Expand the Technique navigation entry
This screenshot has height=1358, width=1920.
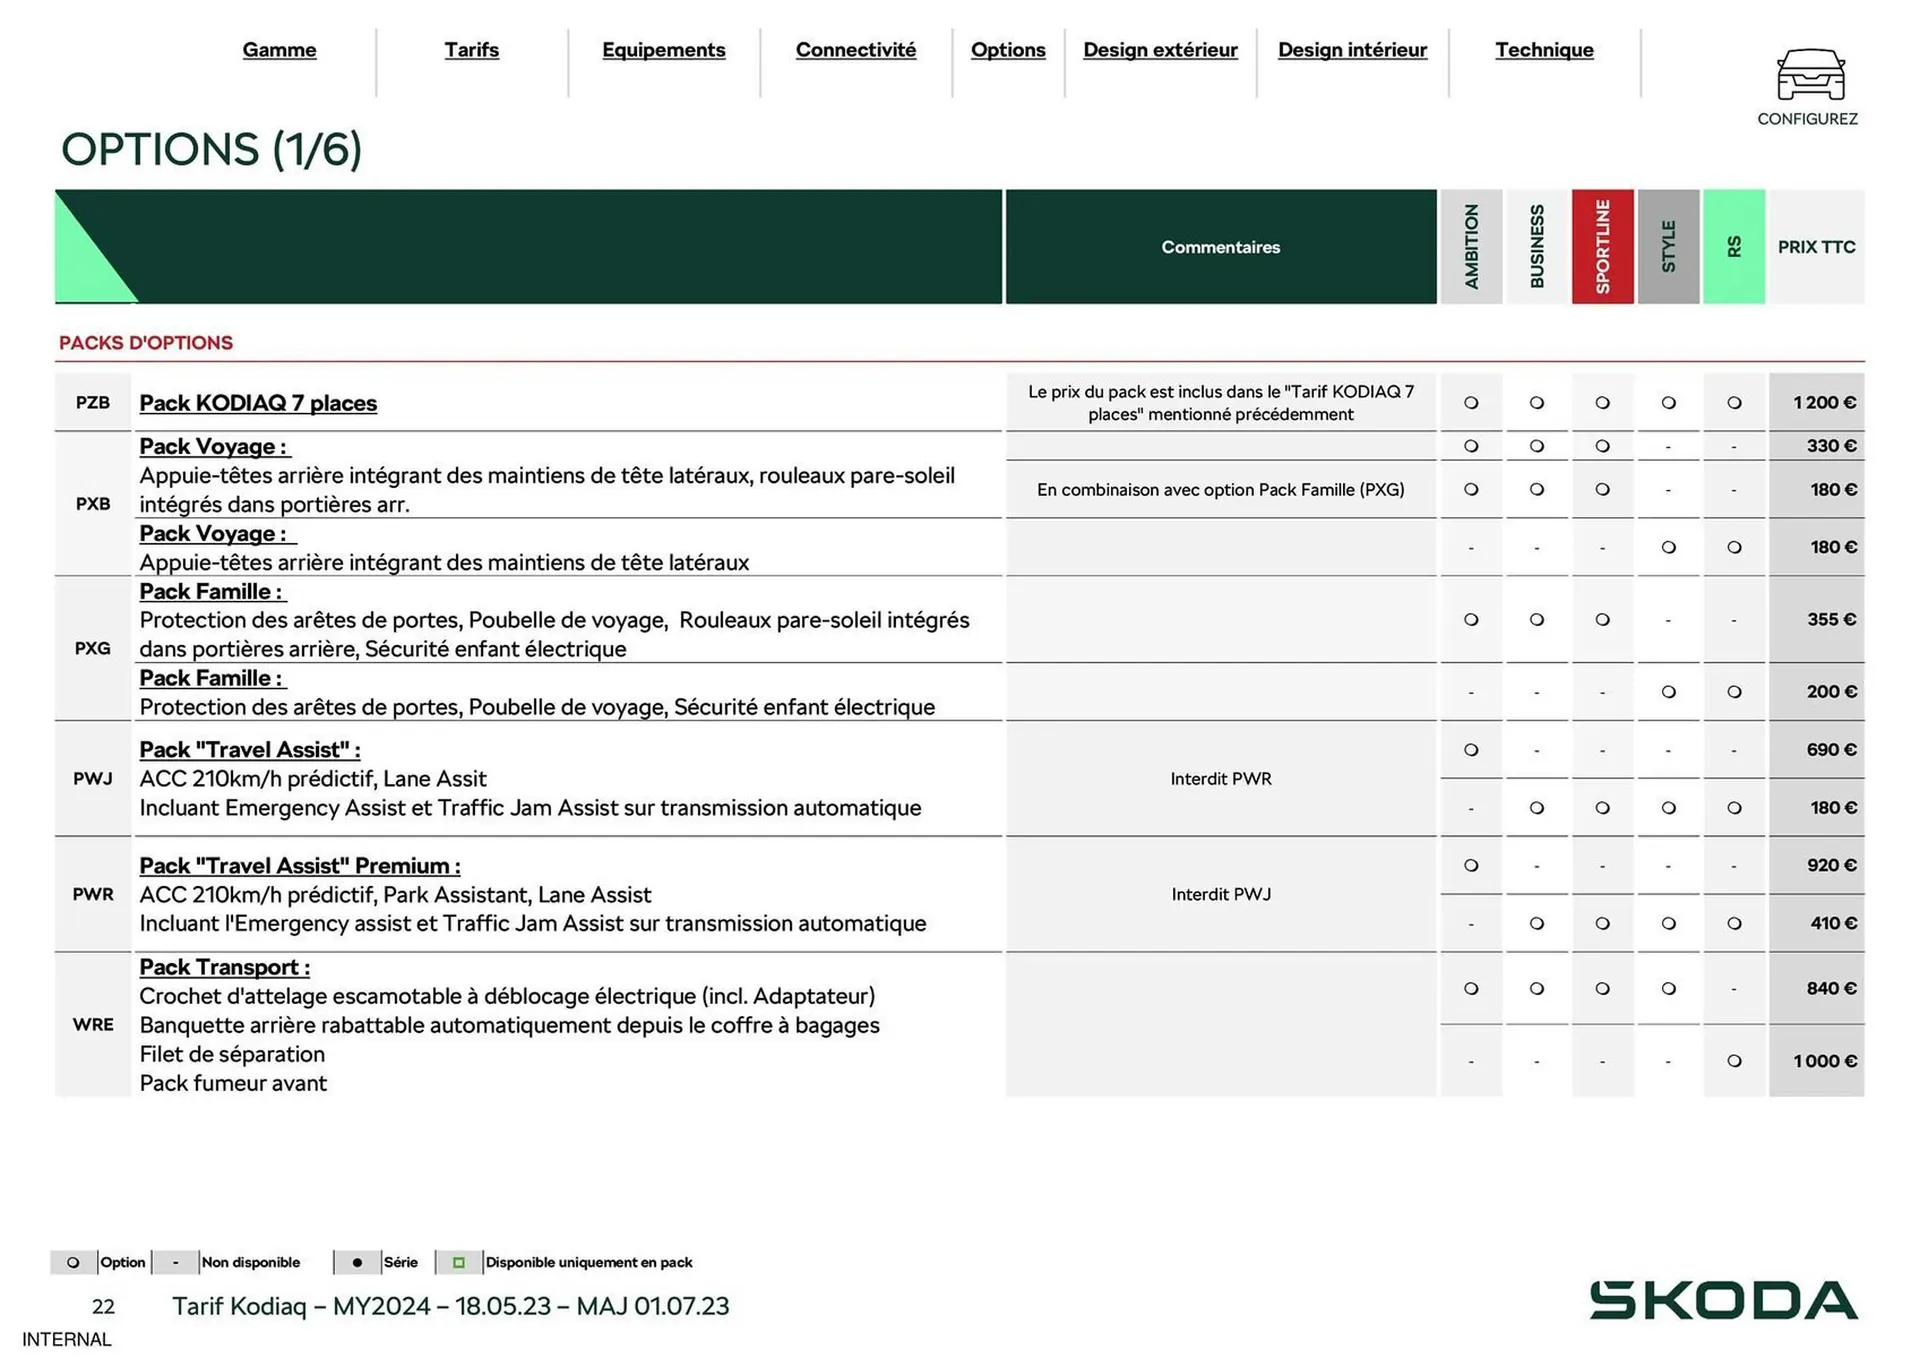(x=1544, y=50)
